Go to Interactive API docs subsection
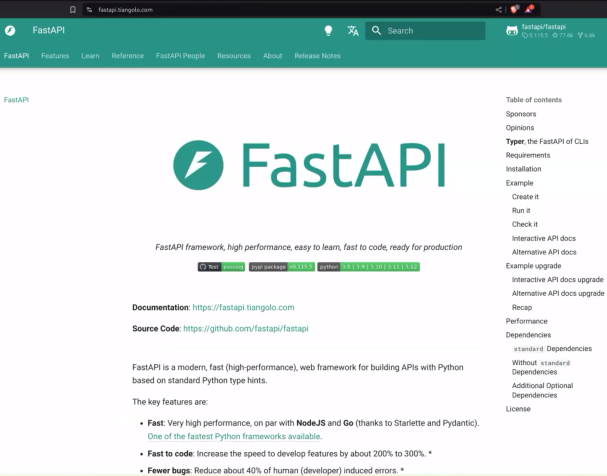This screenshot has height=476, width=607. point(544,238)
